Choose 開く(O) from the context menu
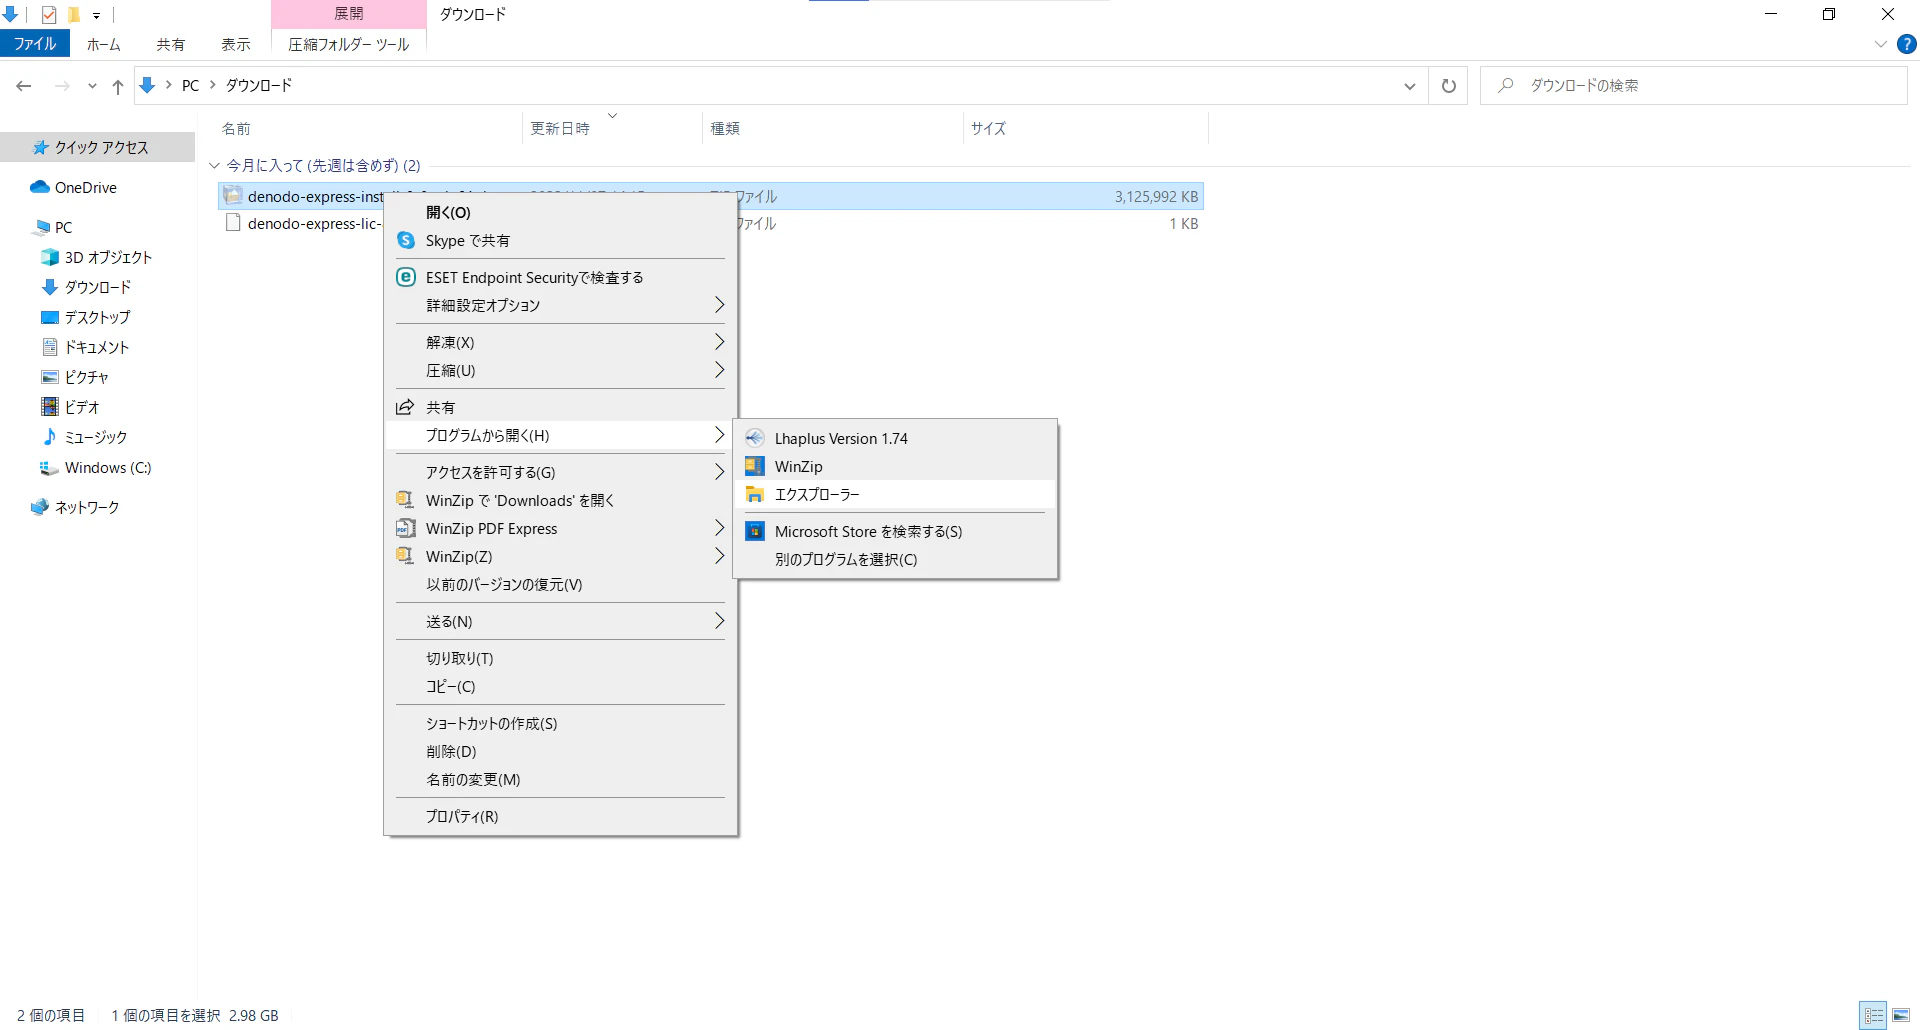 [x=560, y=212]
